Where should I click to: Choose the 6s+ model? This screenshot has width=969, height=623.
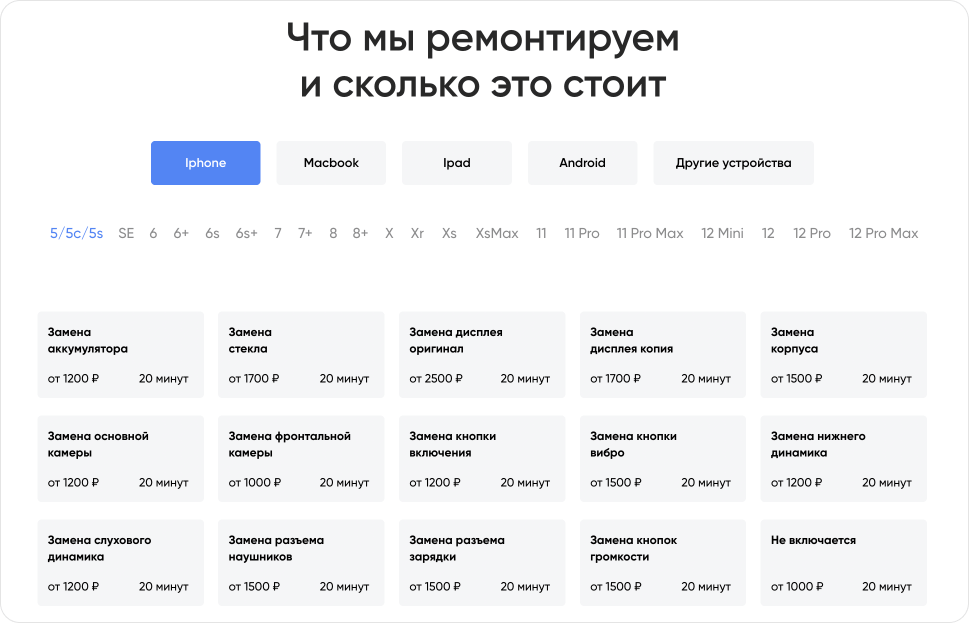pyautogui.click(x=247, y=233)
